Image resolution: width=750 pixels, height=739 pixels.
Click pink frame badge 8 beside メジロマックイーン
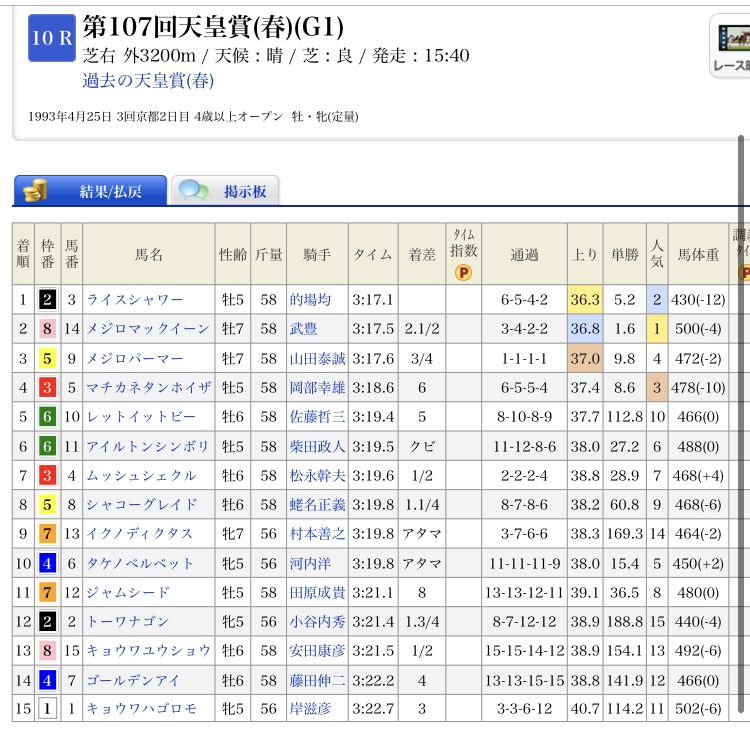pyautogui.click(x=47, y=329)
